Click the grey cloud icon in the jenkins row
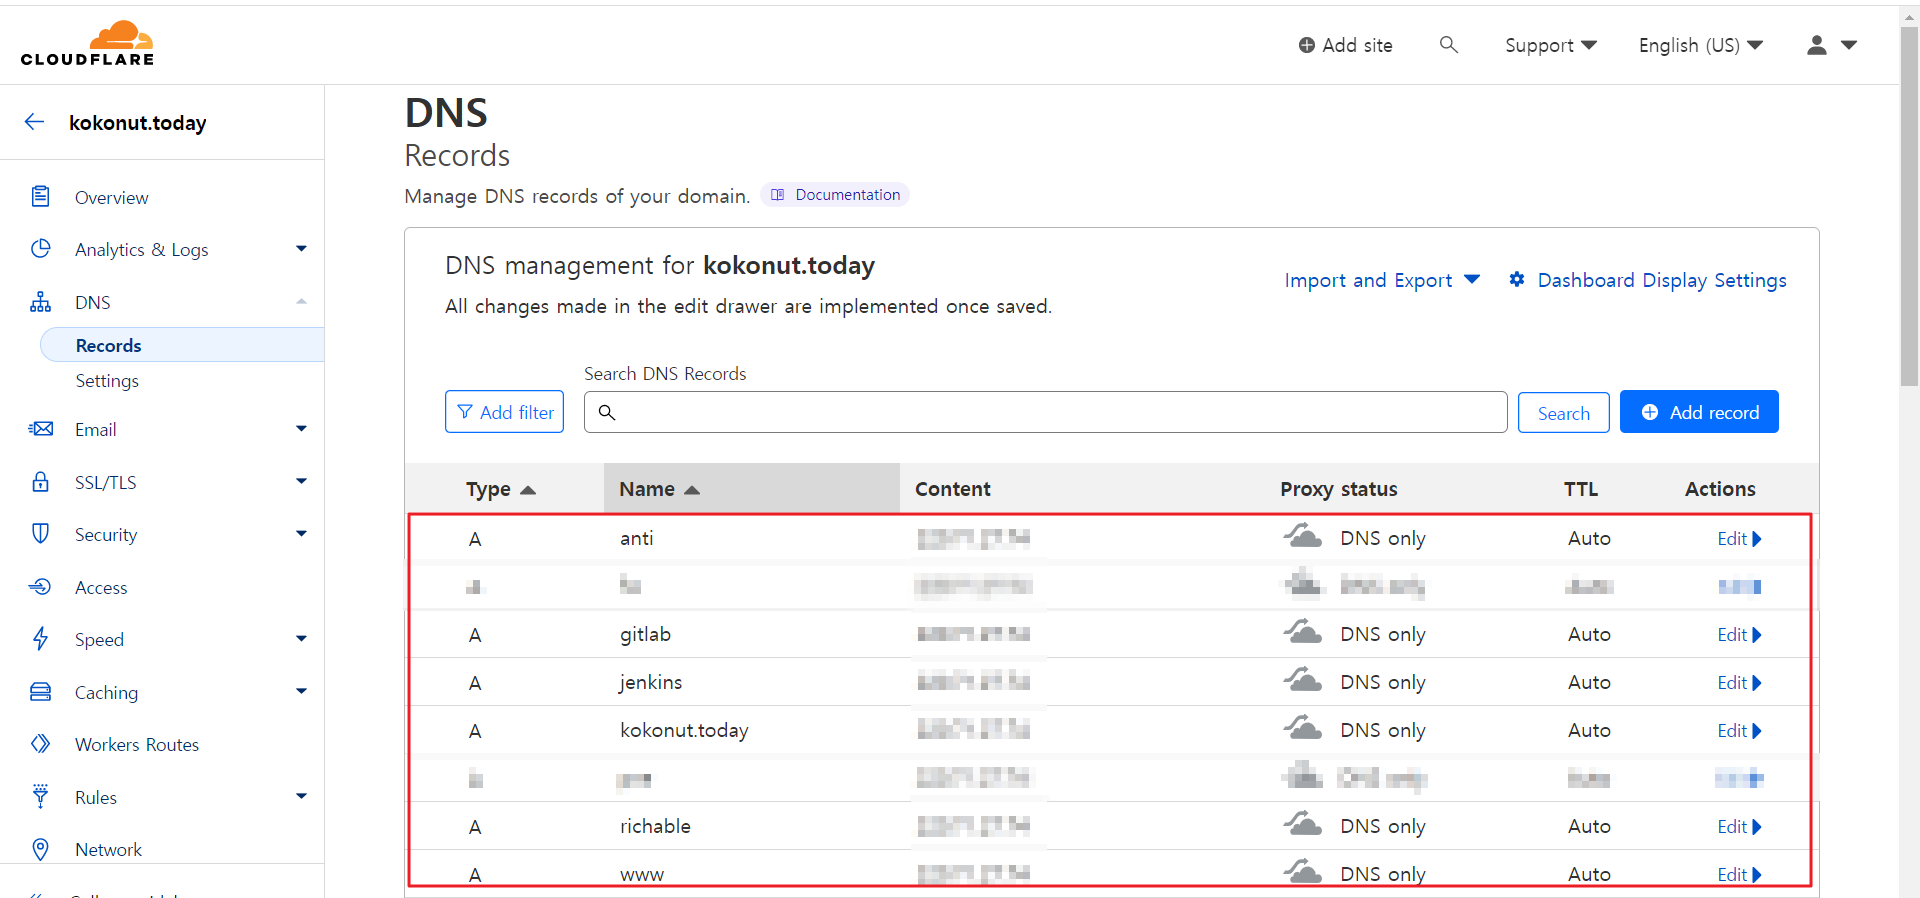Image resolution: width=1920 pixels, height=898 pixels. pos(1303,680)
